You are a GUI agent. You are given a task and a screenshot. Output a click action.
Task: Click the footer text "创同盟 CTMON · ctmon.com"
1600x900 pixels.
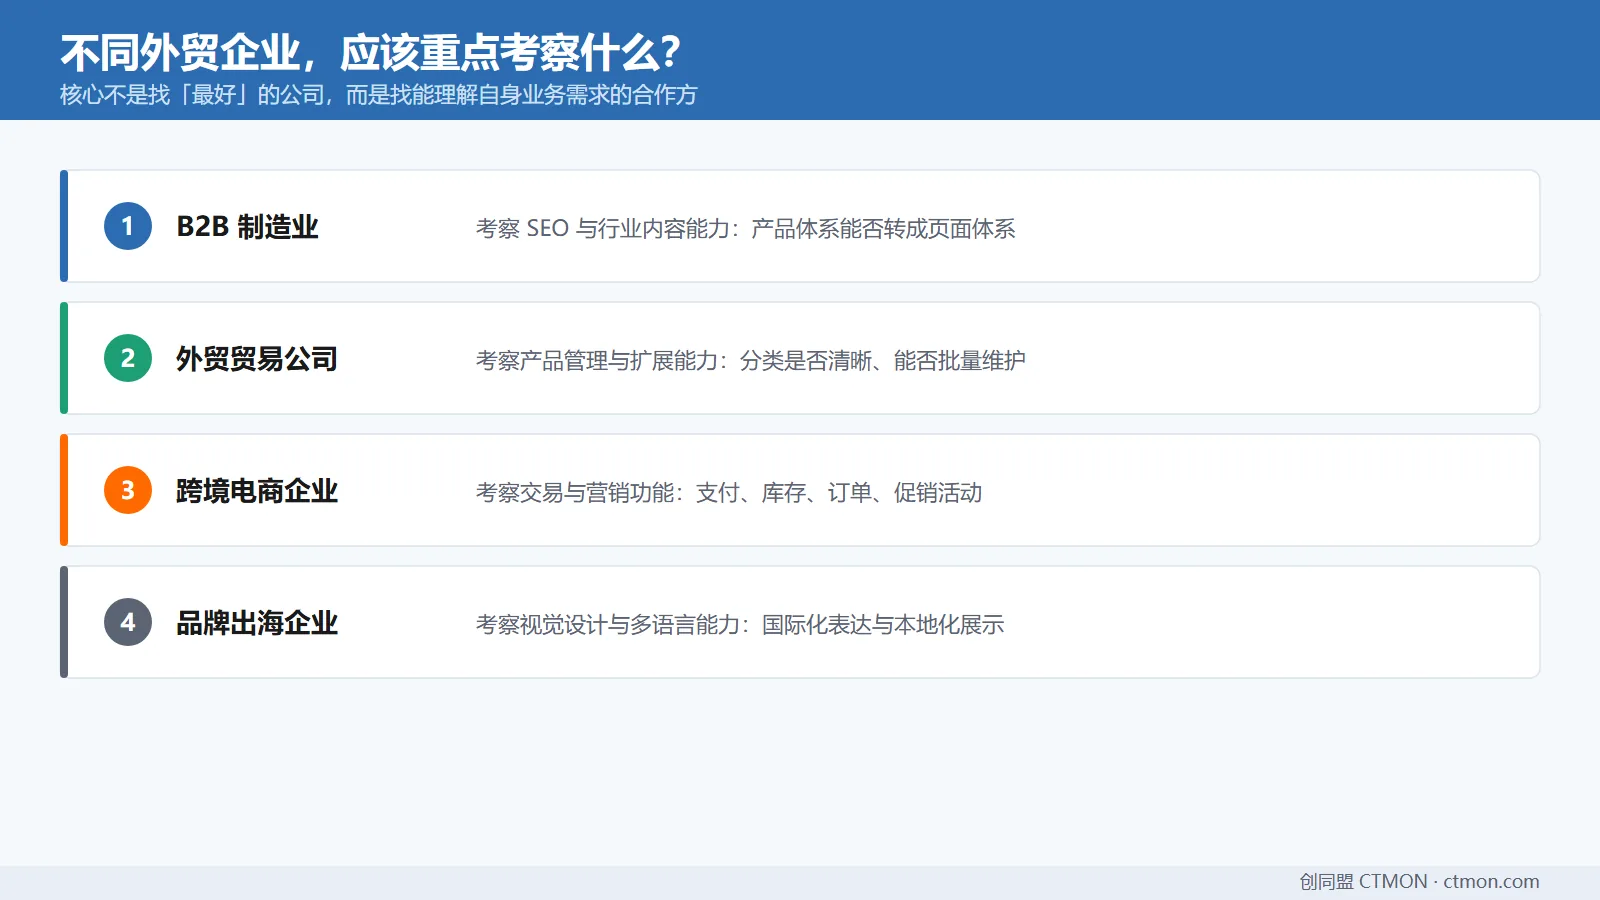(x=1419, y=882)
